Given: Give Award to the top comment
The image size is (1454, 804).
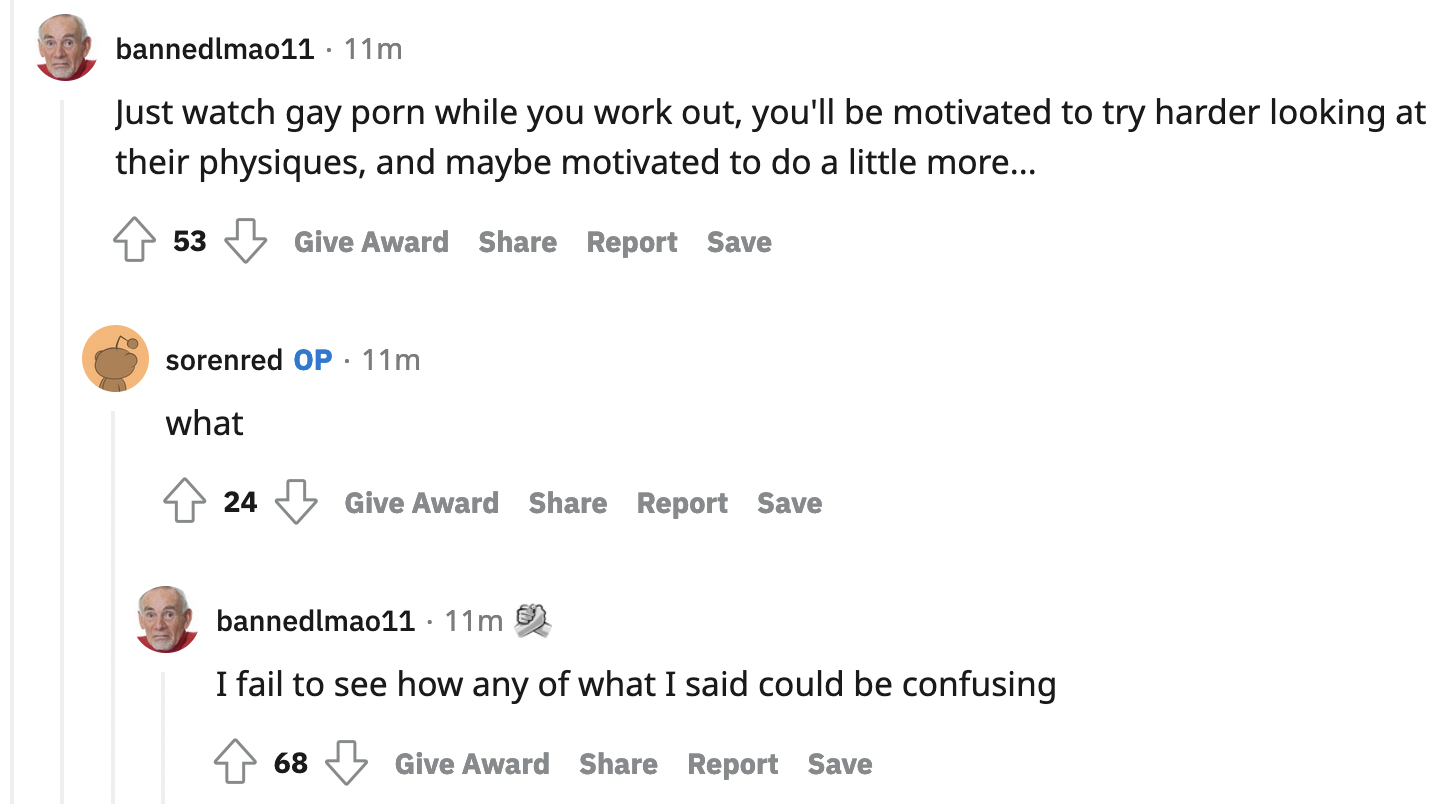Looking at the screenshot, I should 371,242.
